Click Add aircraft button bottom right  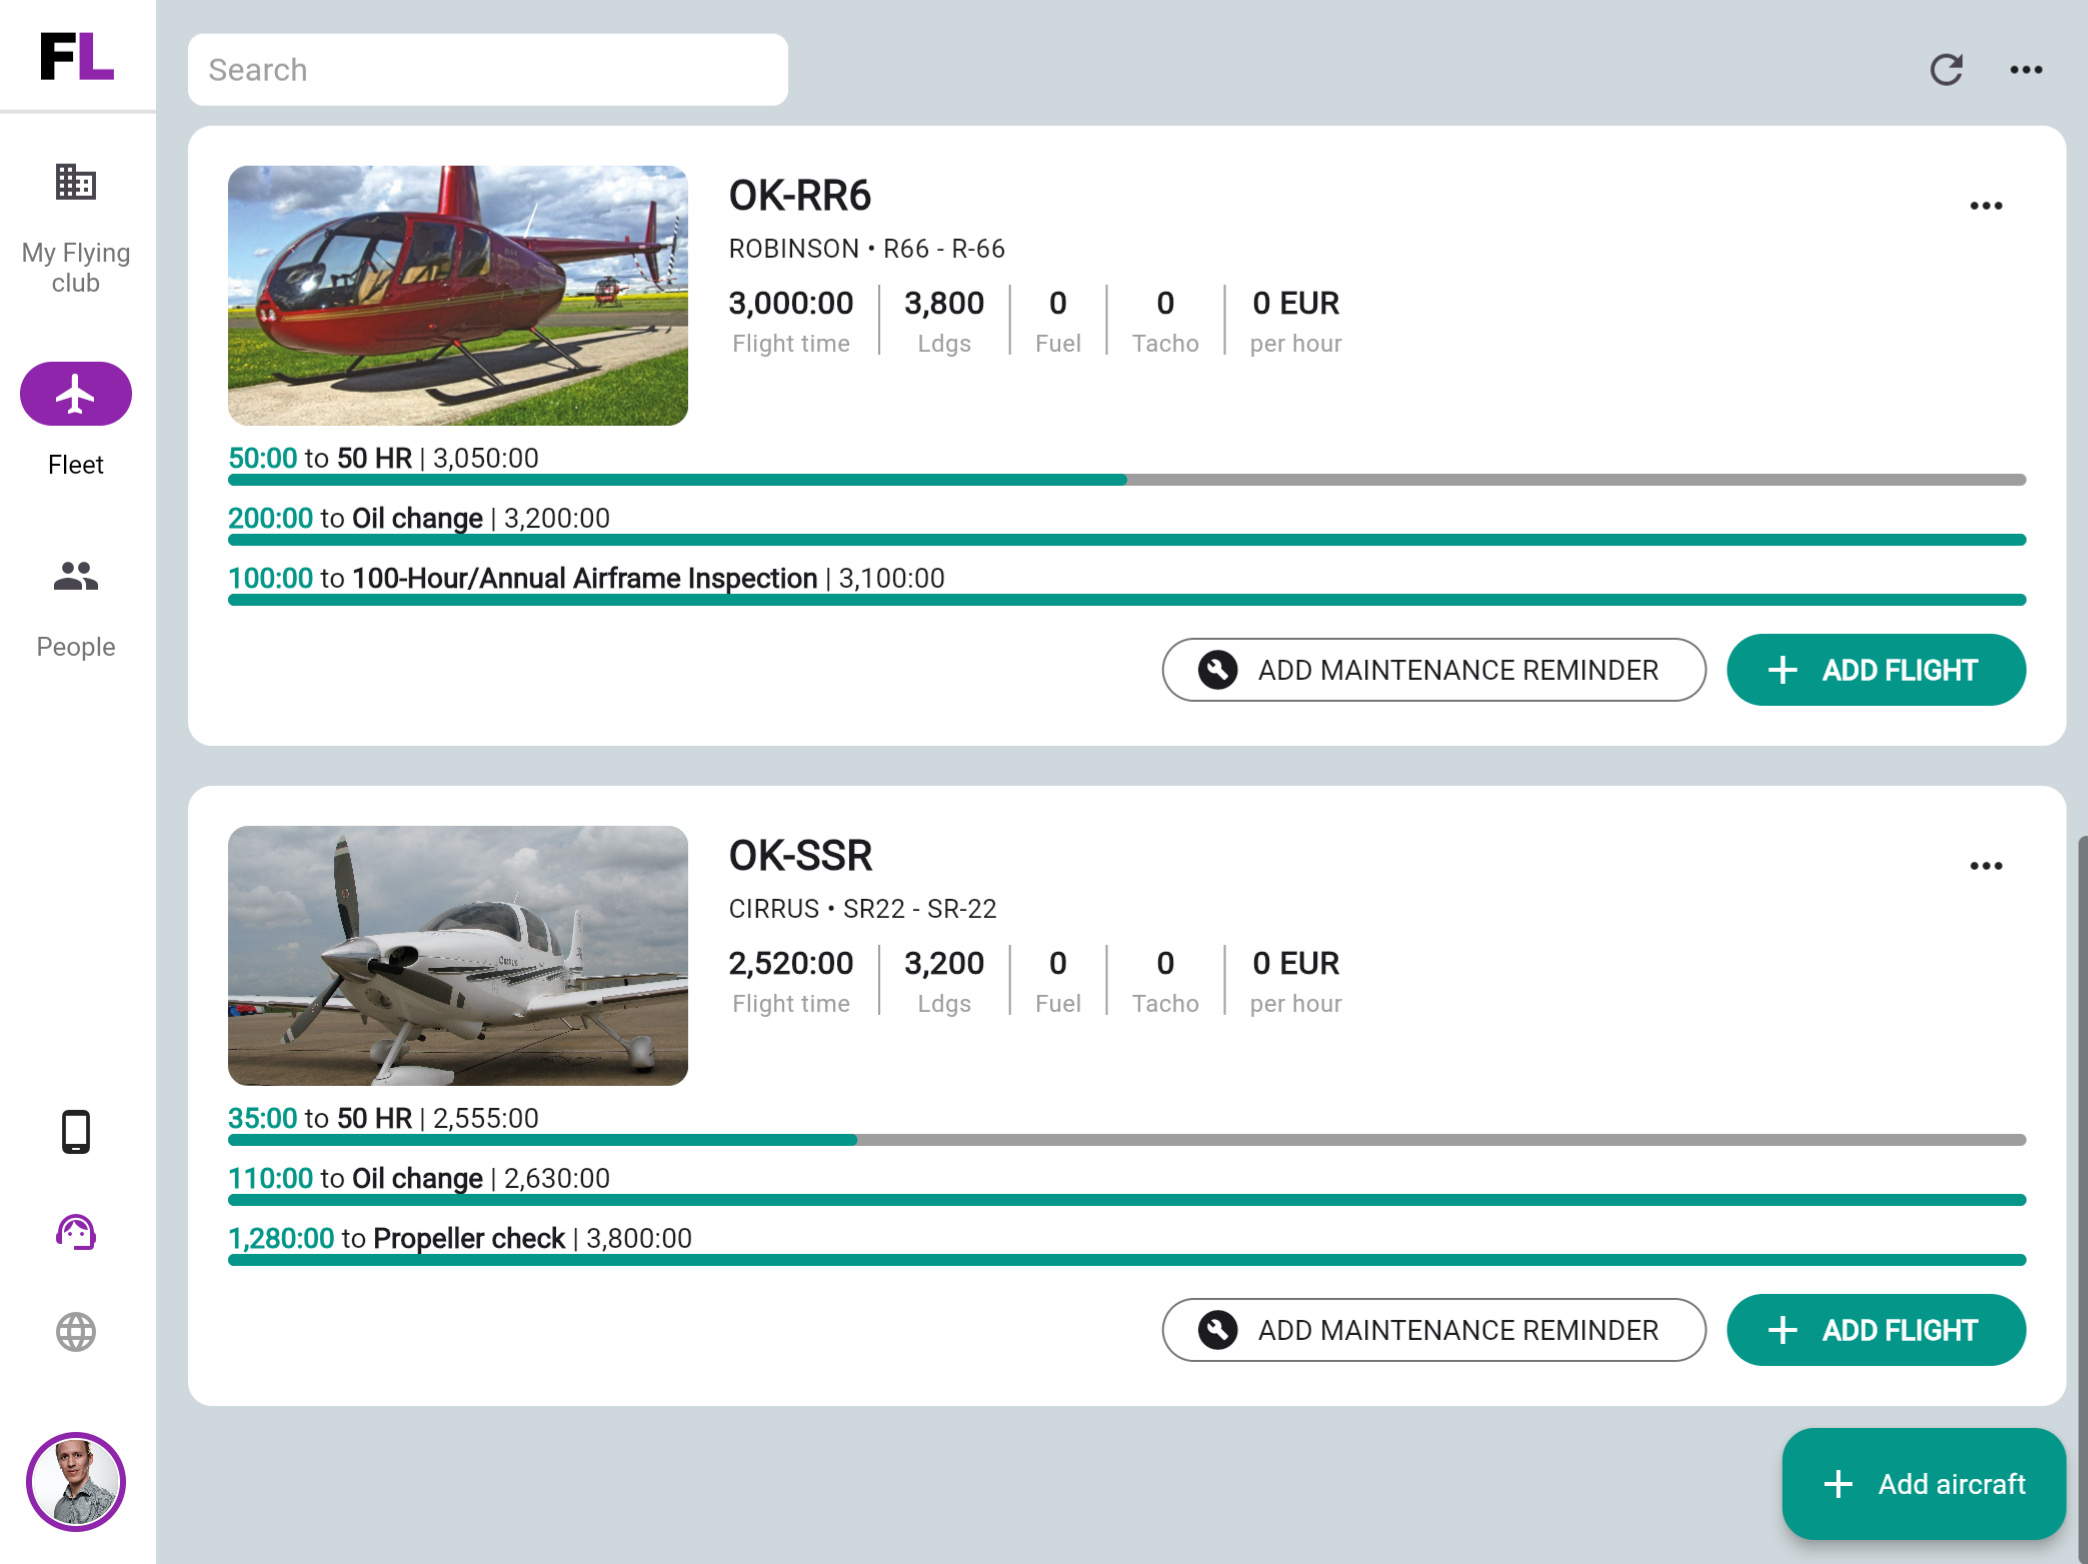[x=1924, y=1484]
